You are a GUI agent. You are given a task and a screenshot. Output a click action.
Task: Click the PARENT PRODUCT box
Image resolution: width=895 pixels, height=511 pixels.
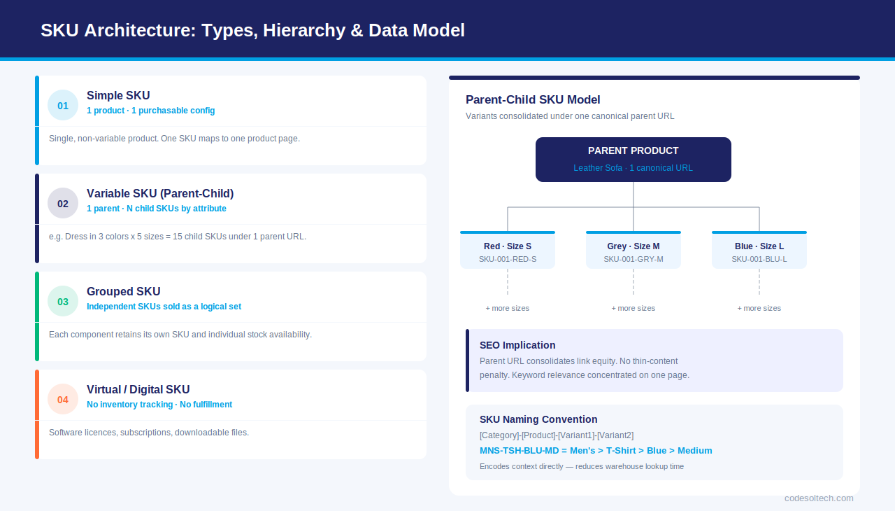(633, 159)
